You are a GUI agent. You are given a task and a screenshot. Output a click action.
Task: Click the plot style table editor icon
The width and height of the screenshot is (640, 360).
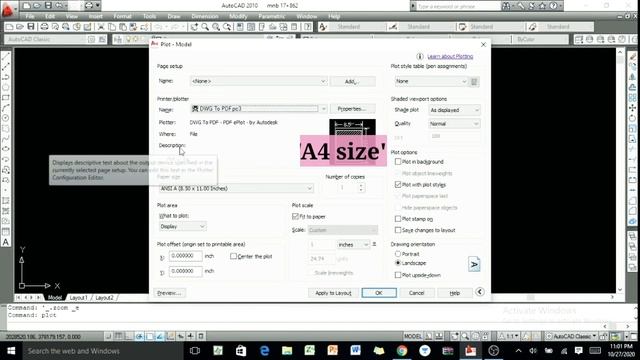pyautogui.click(x=474, y=82)
